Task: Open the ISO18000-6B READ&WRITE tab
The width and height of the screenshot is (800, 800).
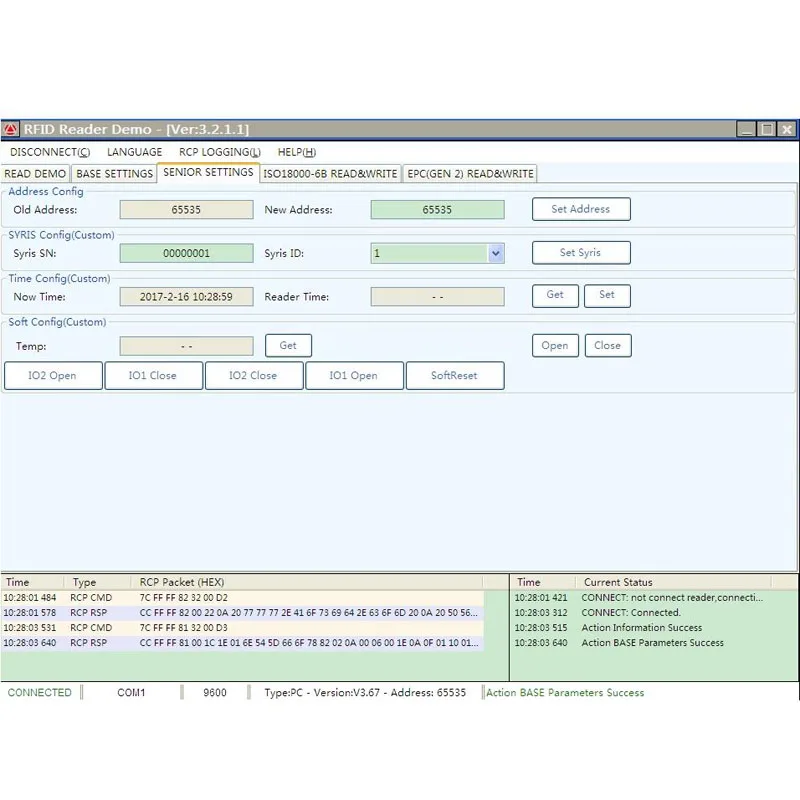Action: coord(330,174)
